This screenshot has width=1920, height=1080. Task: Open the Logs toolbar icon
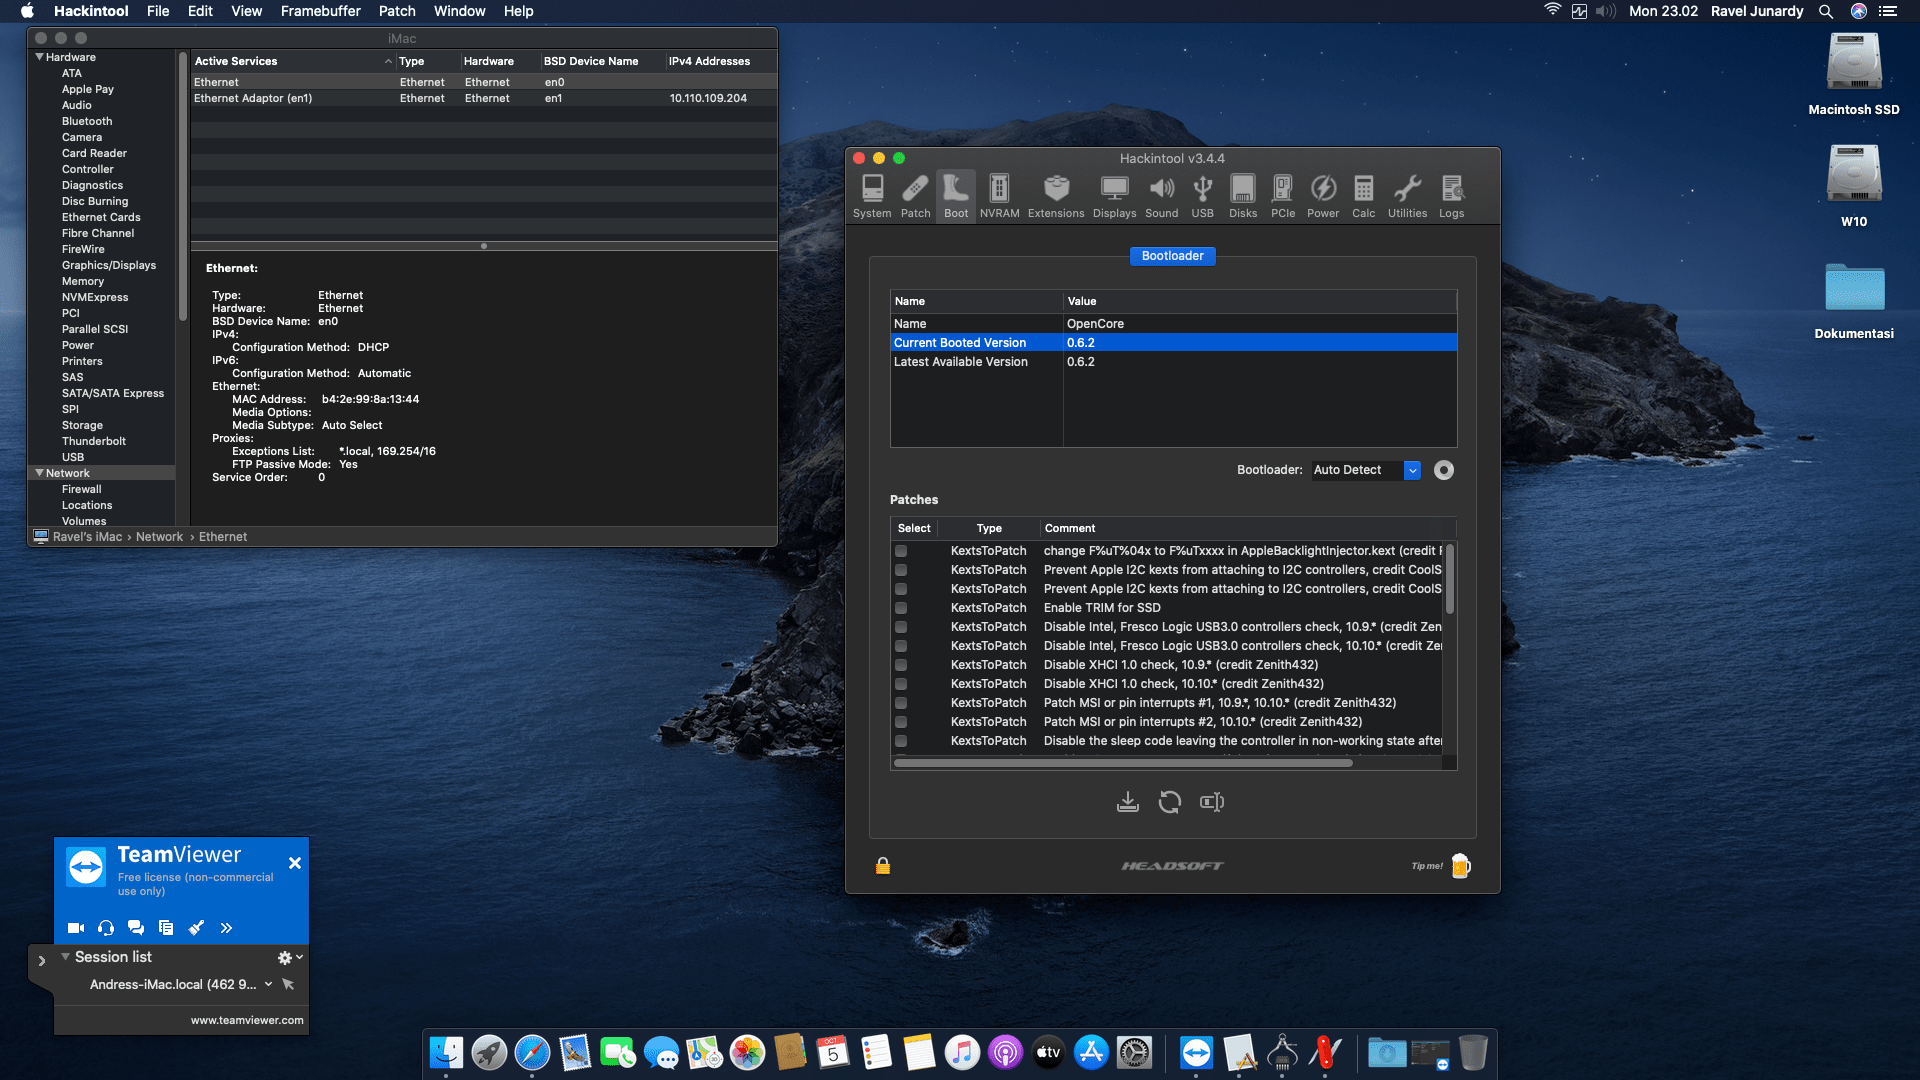coord(1451,196)
